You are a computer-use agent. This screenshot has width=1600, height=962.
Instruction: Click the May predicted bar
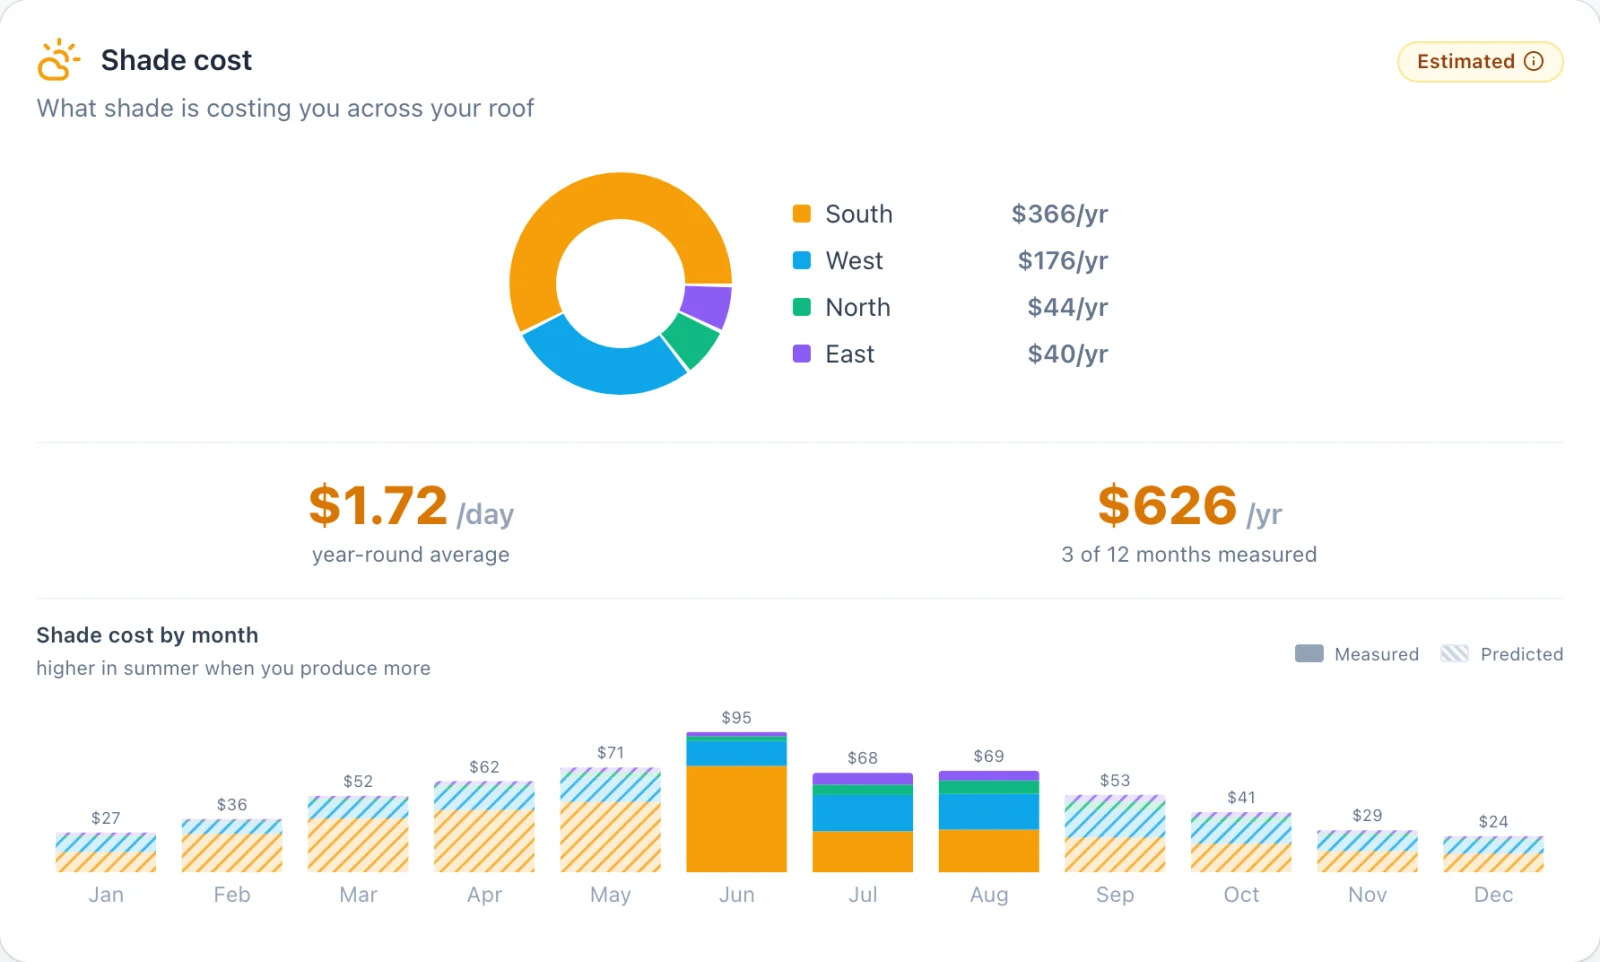click(610, 820)
